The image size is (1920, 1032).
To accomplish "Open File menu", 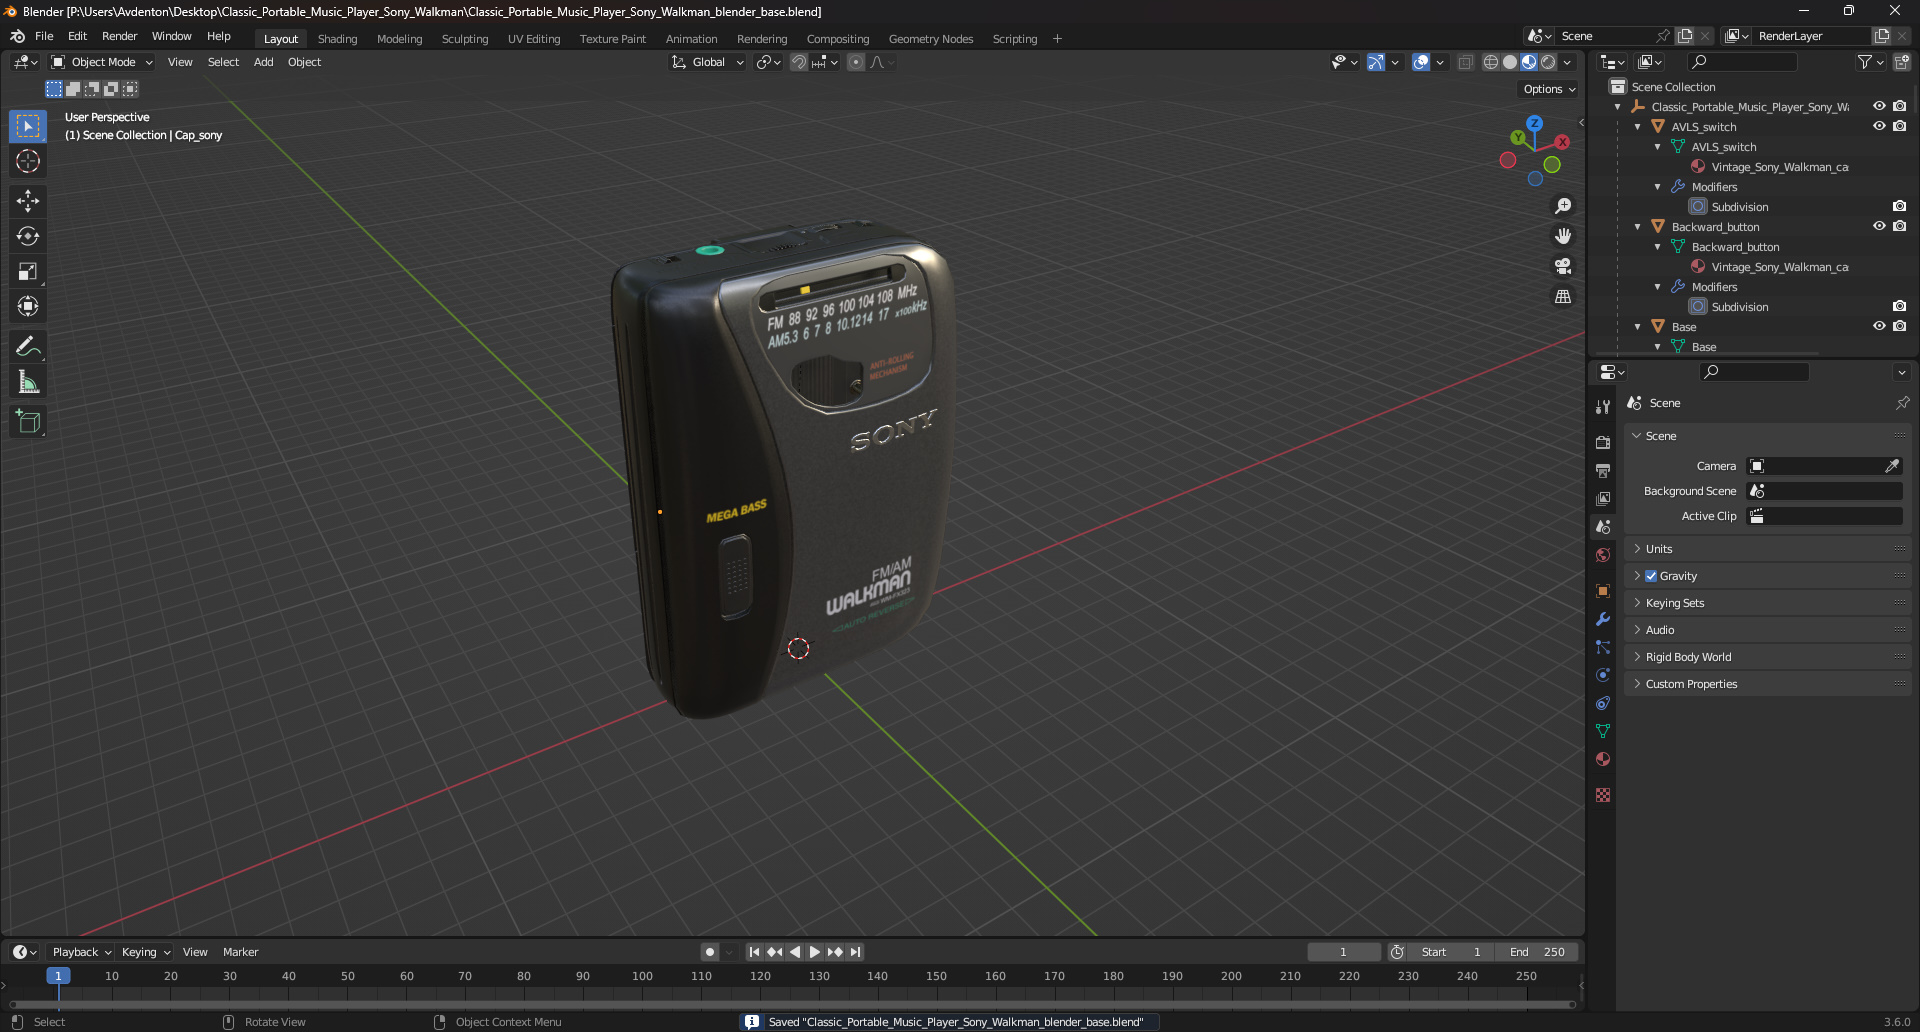I will 44,36.
